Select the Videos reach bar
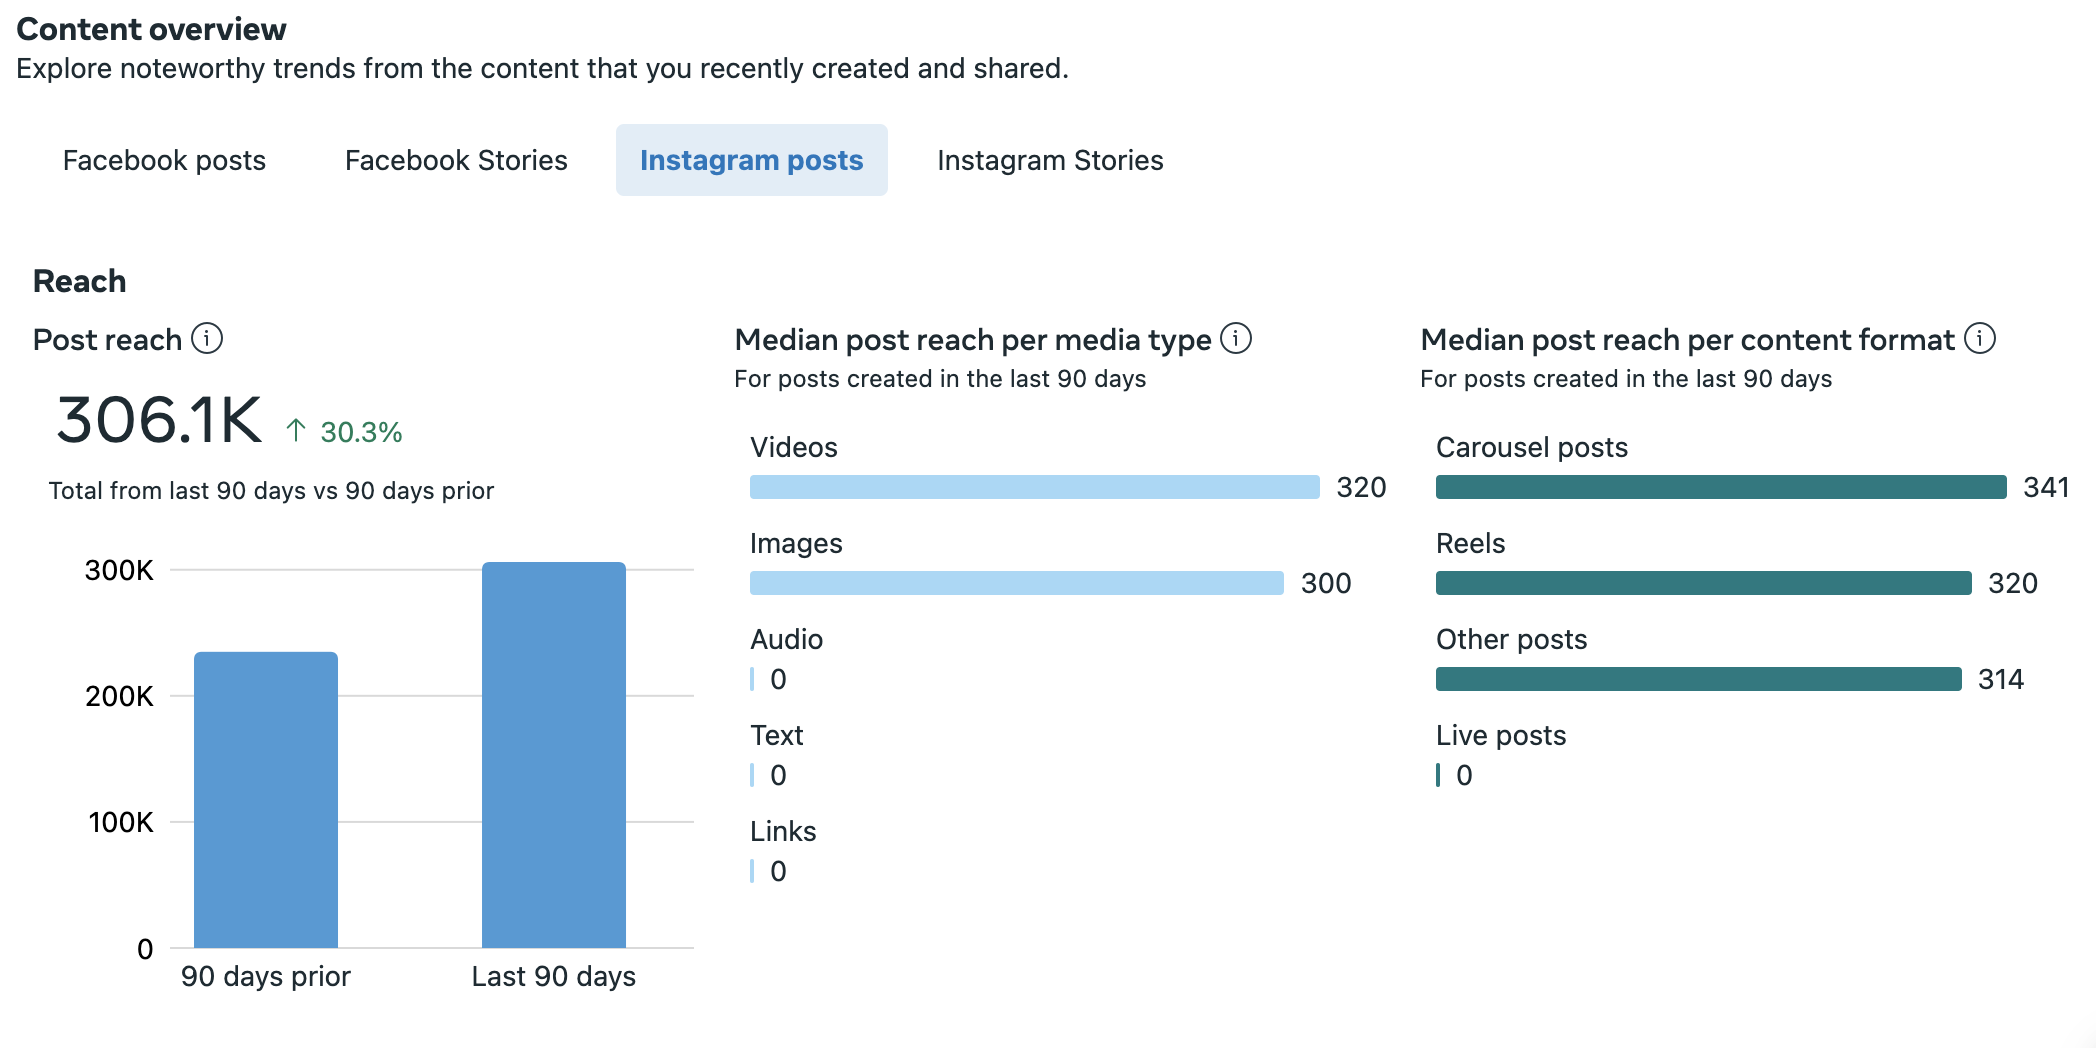Screen dimensions: 2096x1048 [x=1034, y=487]
